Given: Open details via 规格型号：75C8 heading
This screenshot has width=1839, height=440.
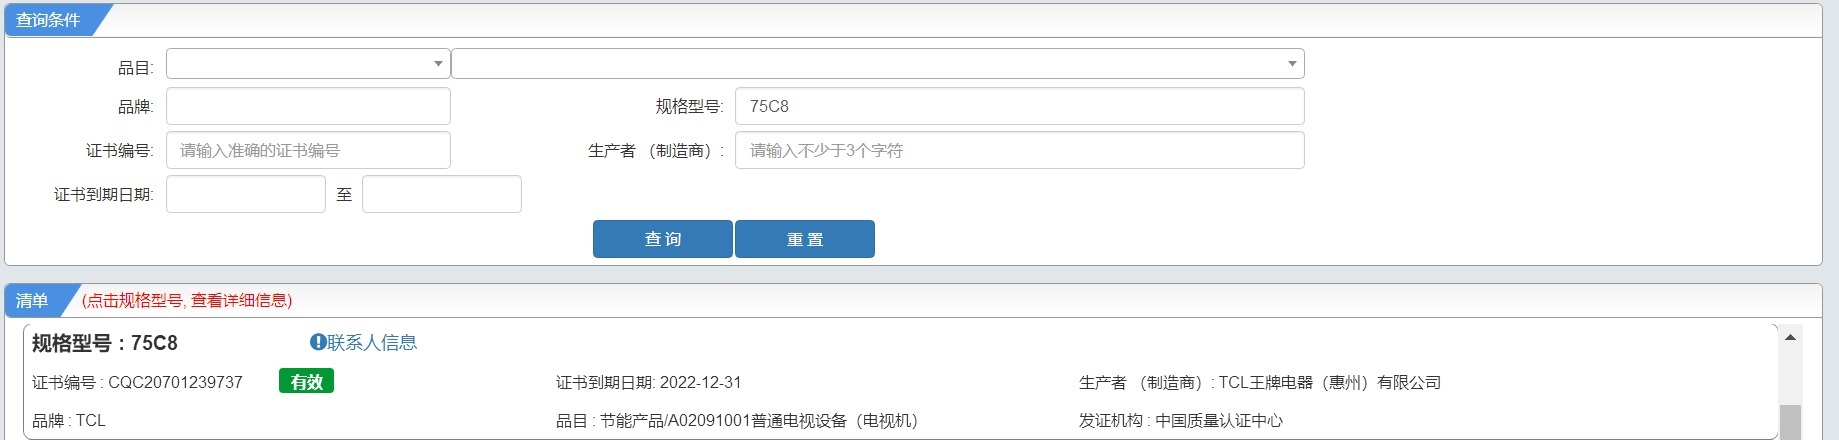Looking at the screenshot, I should (x=105, y=343).
